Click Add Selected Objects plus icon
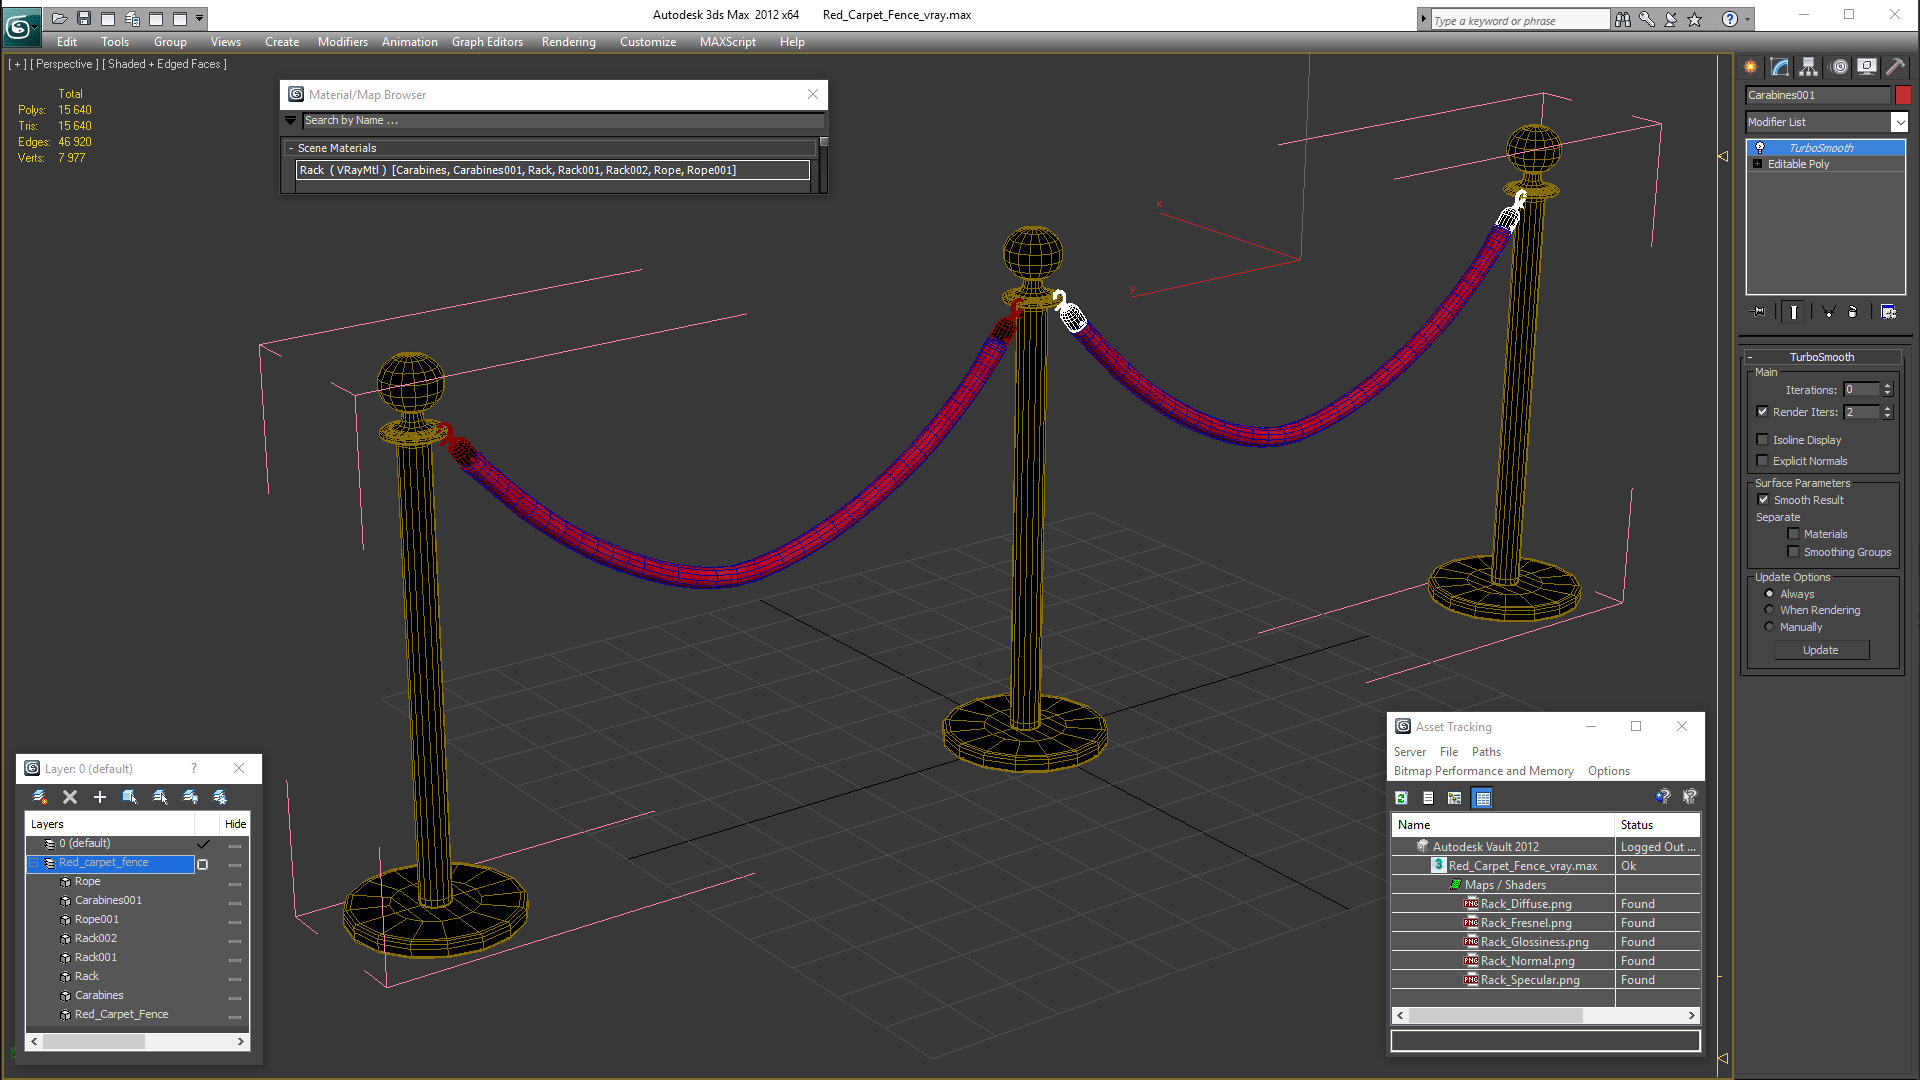This screenshot has height=1080, width=1920. pyautogui.click(x=100, y=797)
